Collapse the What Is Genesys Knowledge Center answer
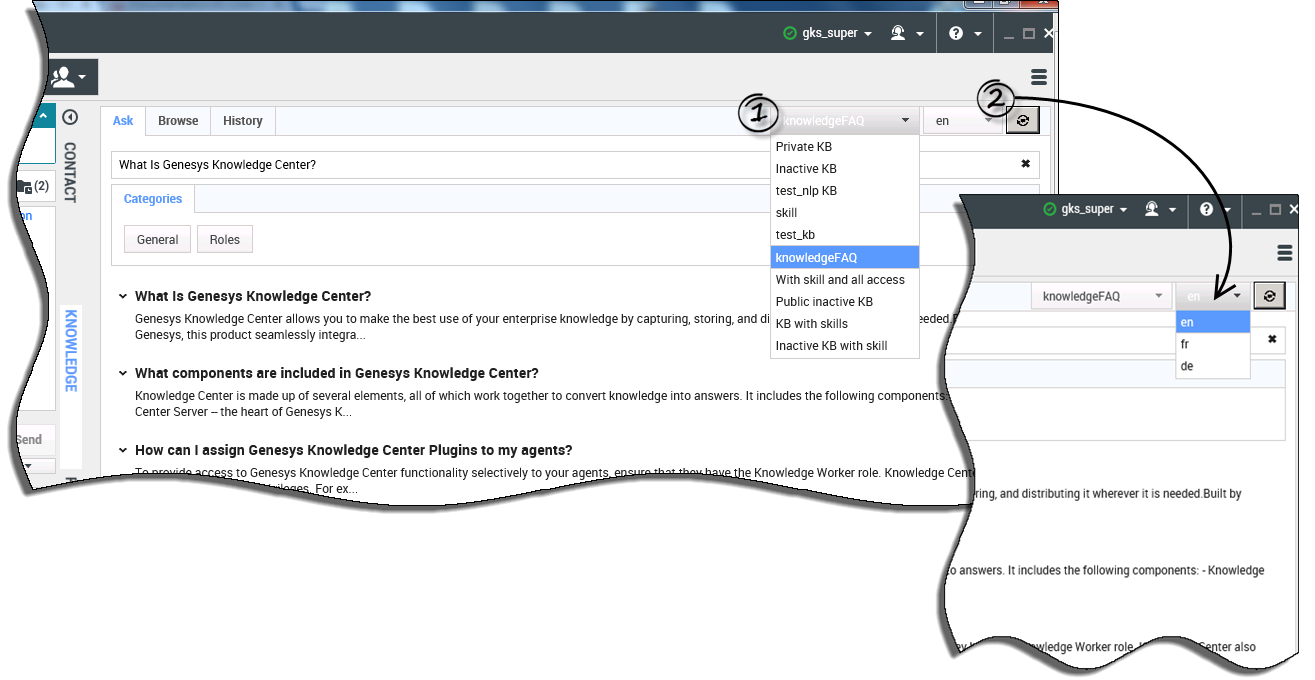Image resolution: width=1315 pixels, height=680 pixels. (123, 297)
